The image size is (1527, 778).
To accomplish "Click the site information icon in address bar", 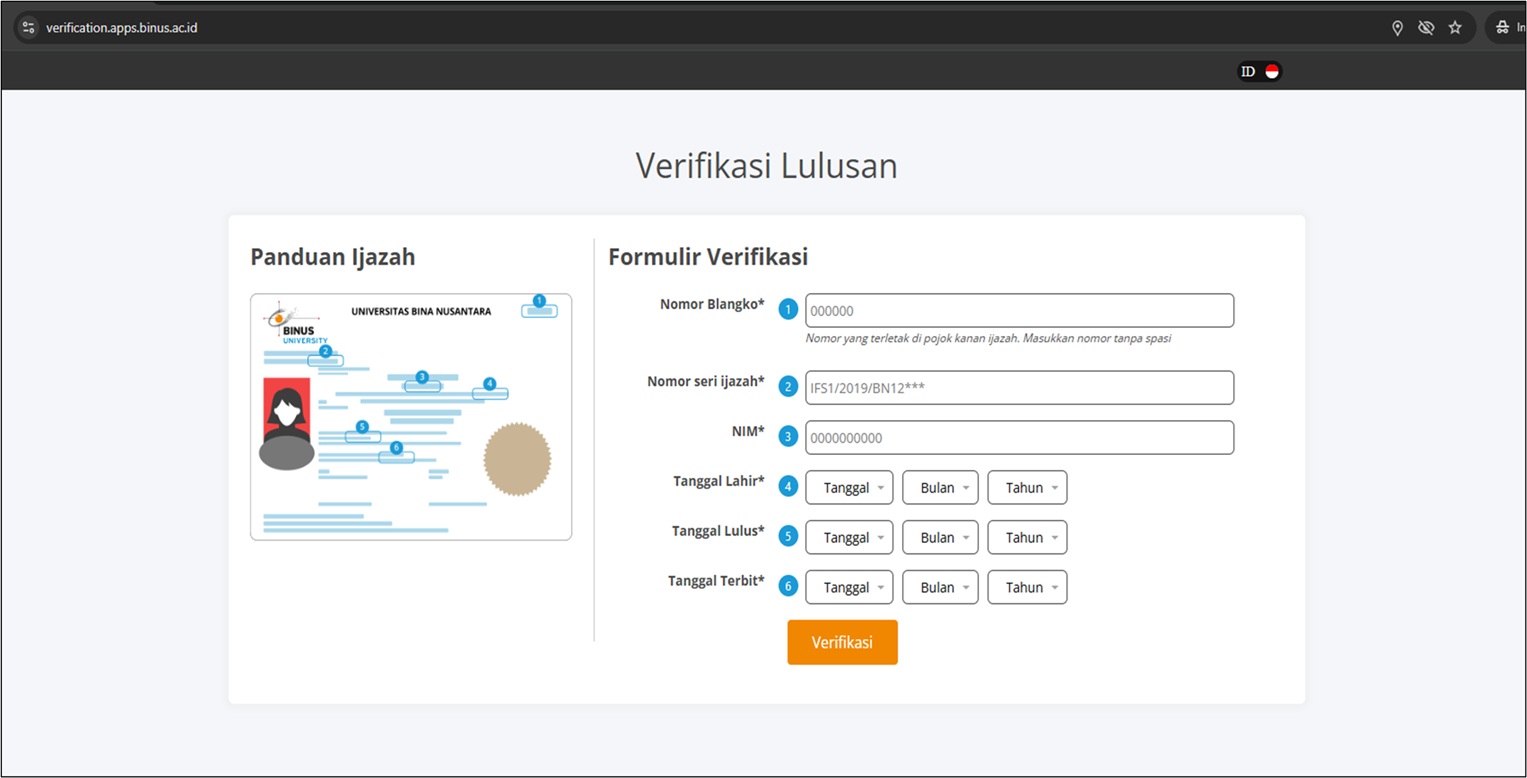I will (x=28, y=28).
